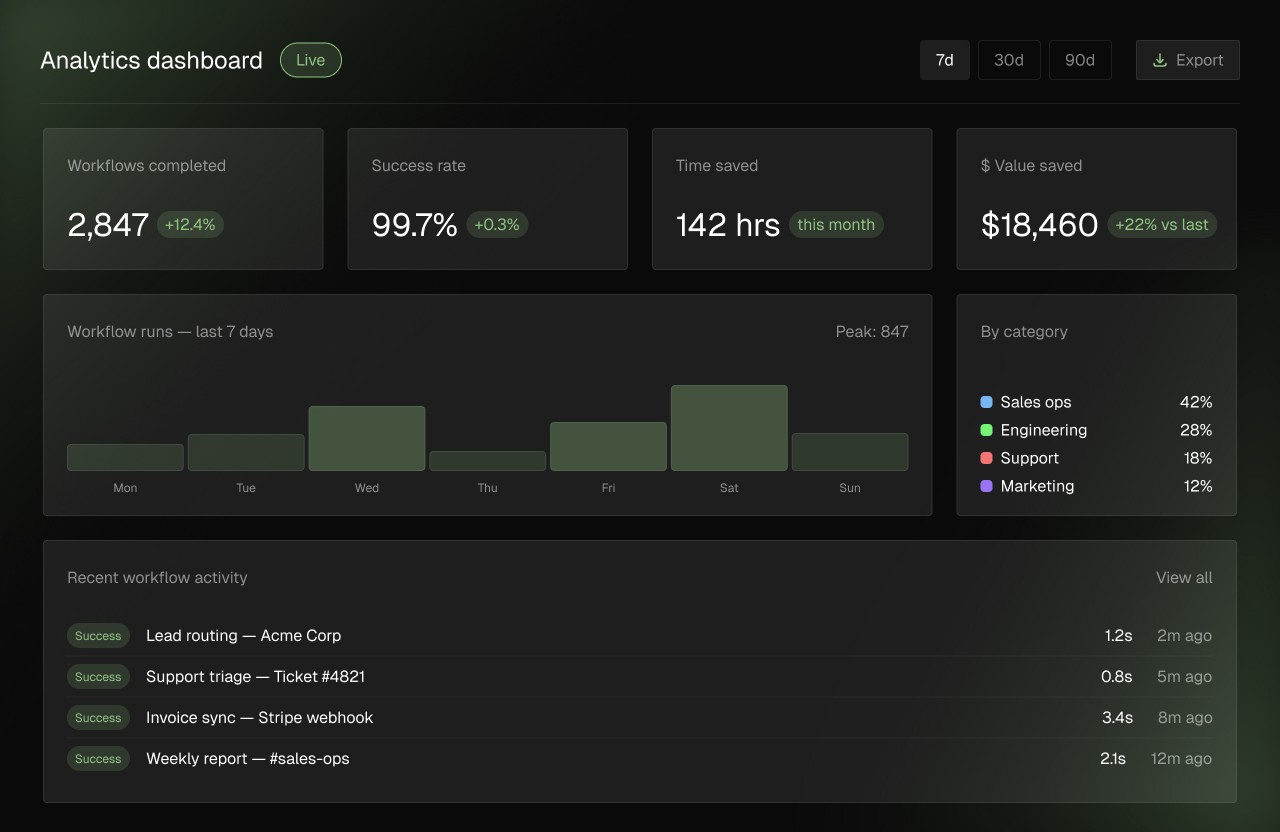1280x832 pixels.
Task: Select the Sunday bar in chart
Action: (850, 452)
